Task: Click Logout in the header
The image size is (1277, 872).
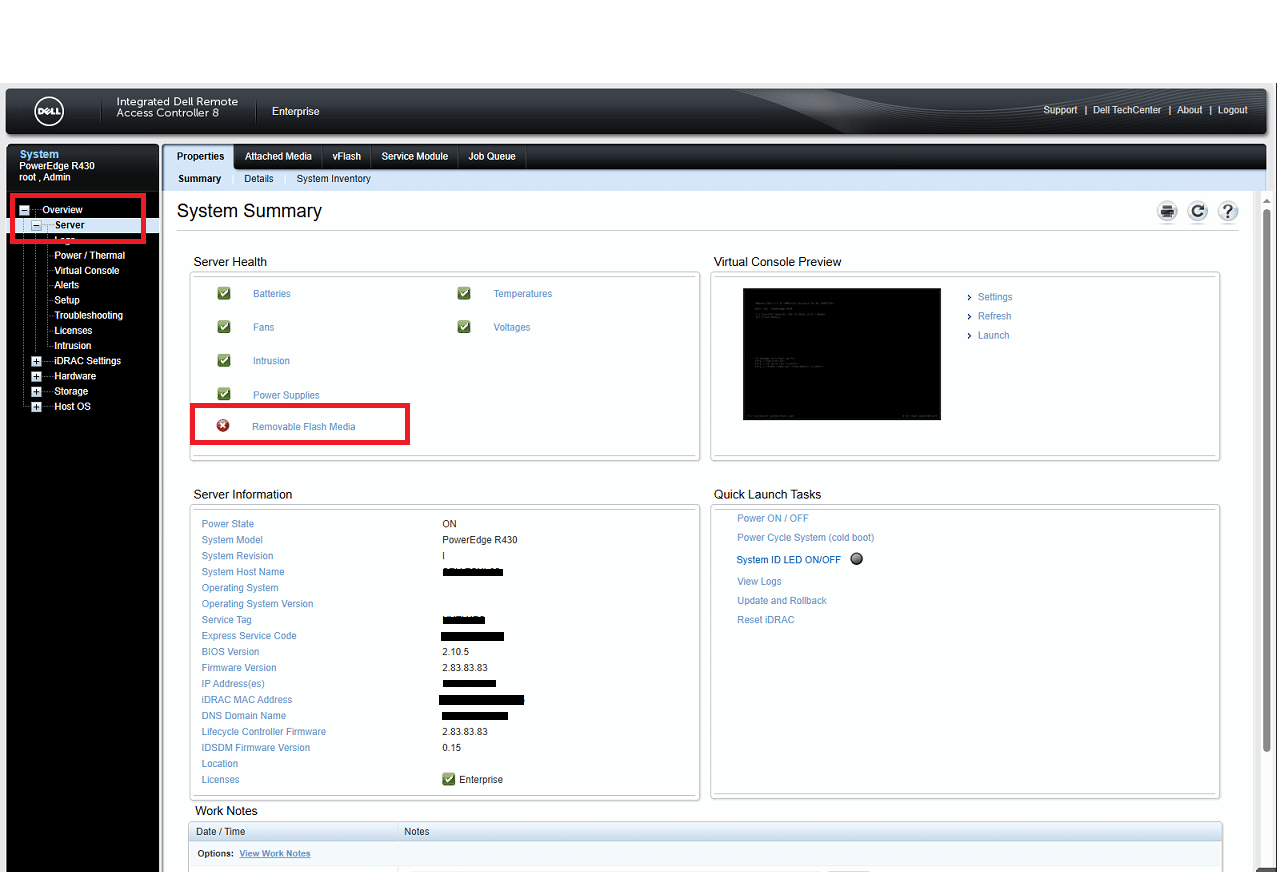Action: coord(1232,110)
